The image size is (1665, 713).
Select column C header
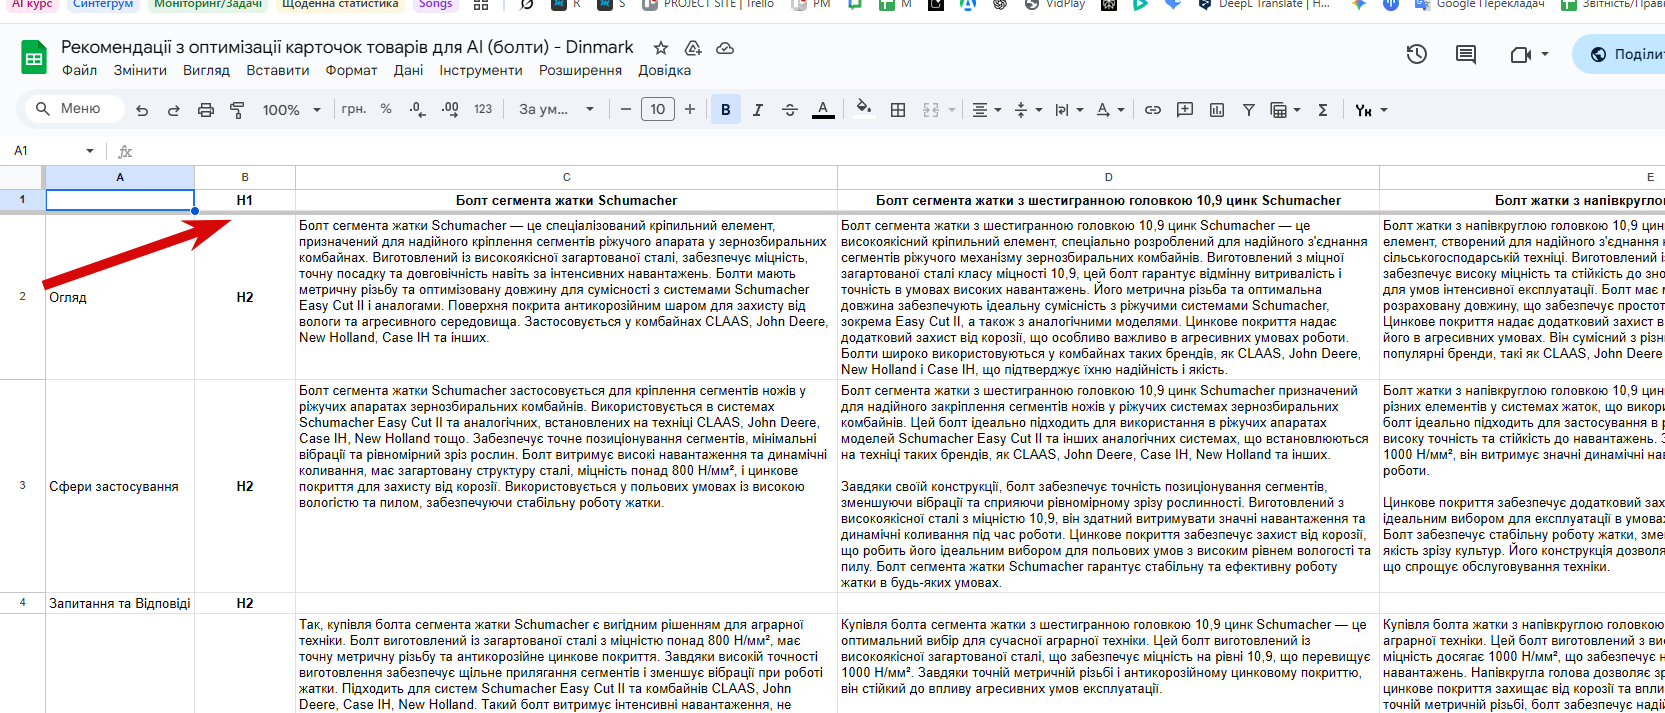click(x=566, y=177)
